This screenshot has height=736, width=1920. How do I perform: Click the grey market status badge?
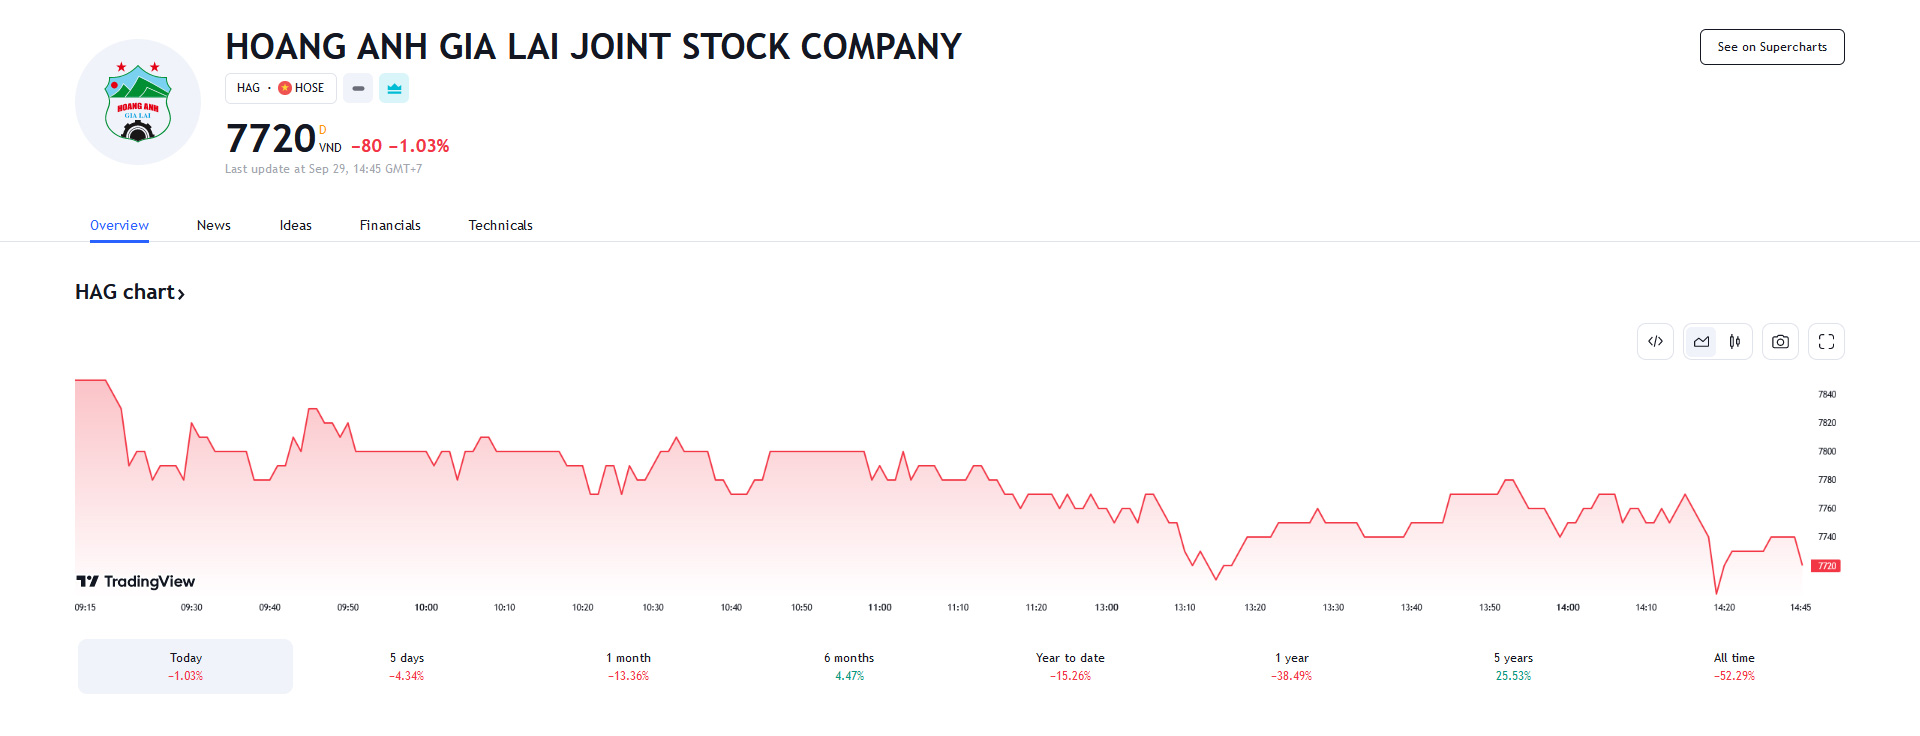[x=358, y=88]
